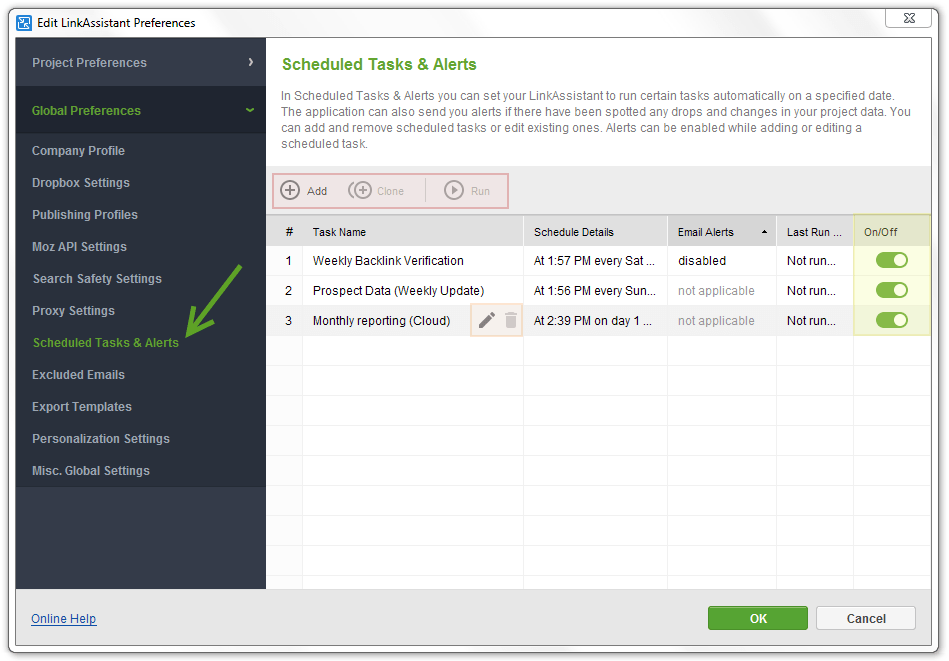This screenshot has height=661, width=949.
Task: Open Excluded Emails section
Action: tap(78, 375)
